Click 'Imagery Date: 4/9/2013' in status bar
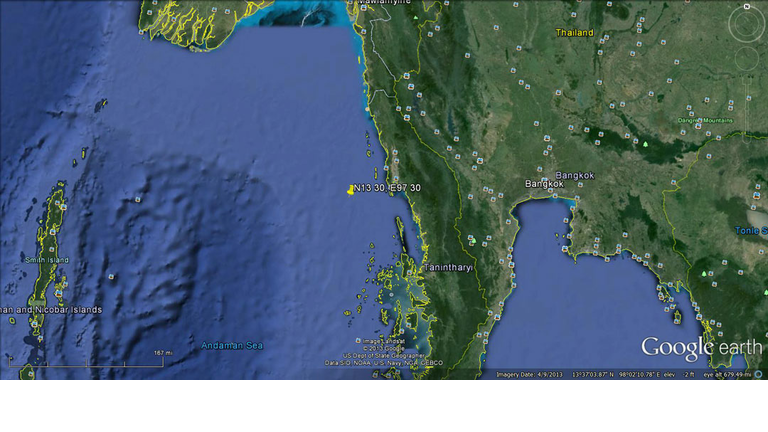 click(529, 375)
